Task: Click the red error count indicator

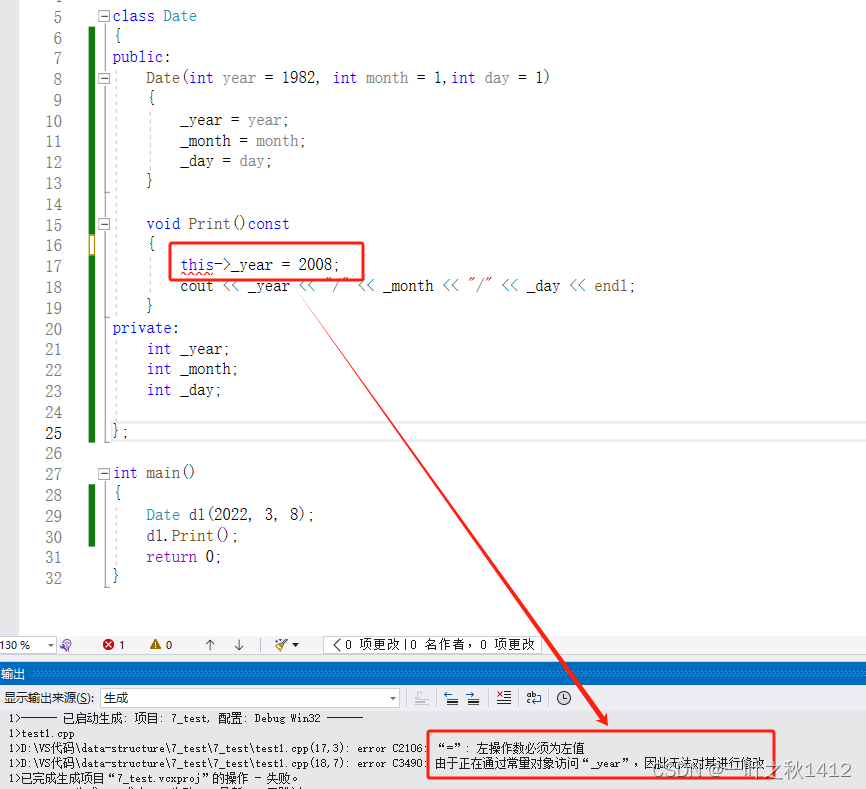Action: (114, 645)
